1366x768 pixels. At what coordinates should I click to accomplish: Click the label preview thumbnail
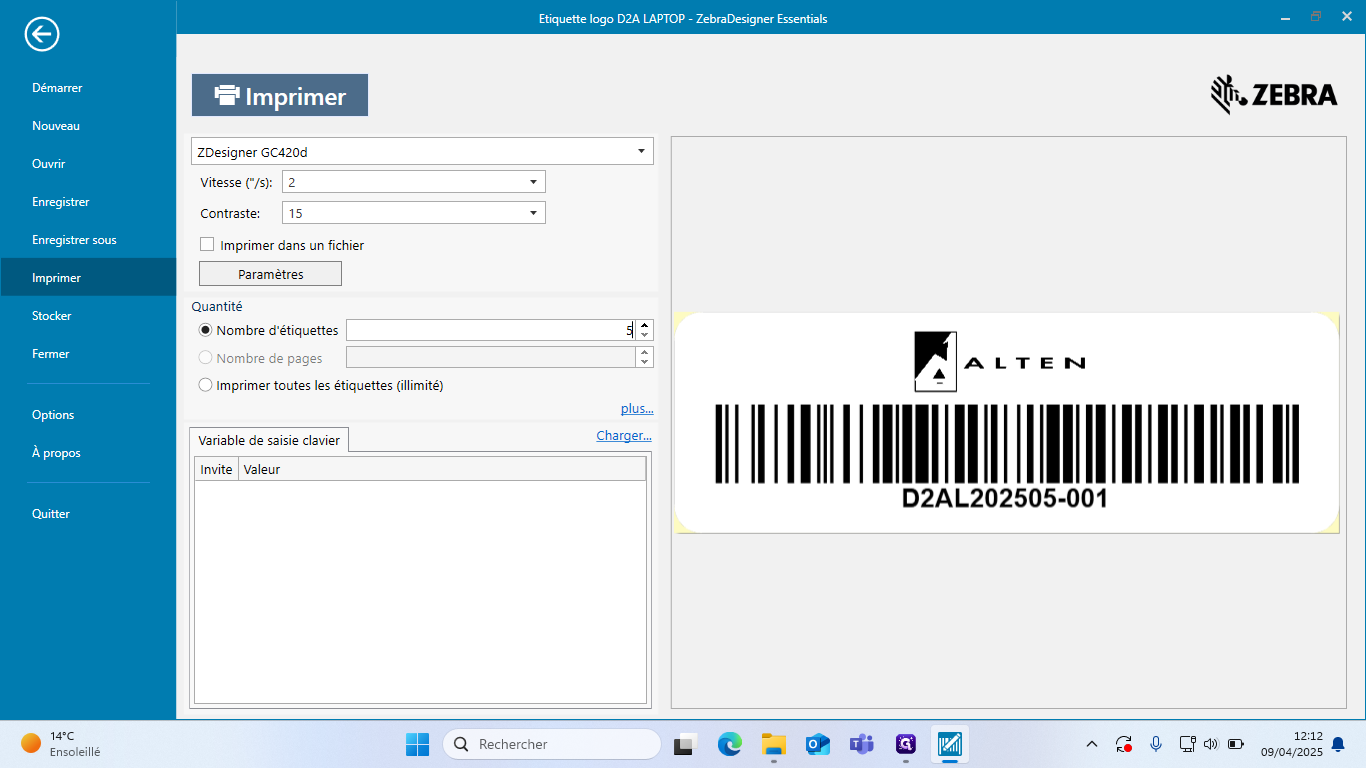coord(1007,422)
